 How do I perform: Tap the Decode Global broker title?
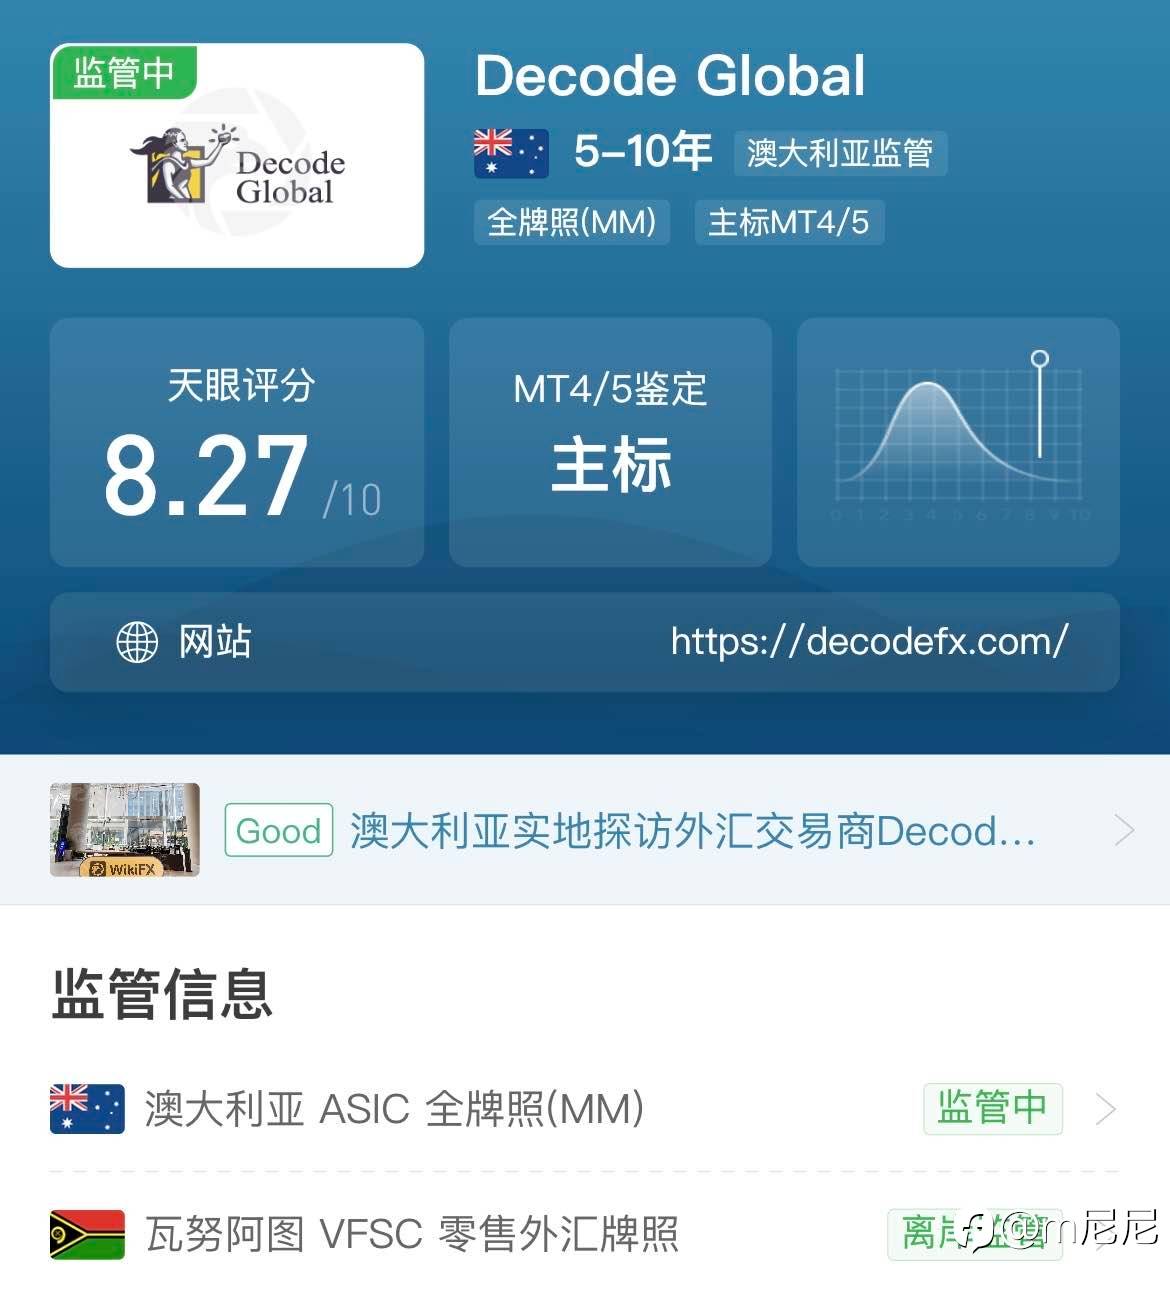click(670, 76)
